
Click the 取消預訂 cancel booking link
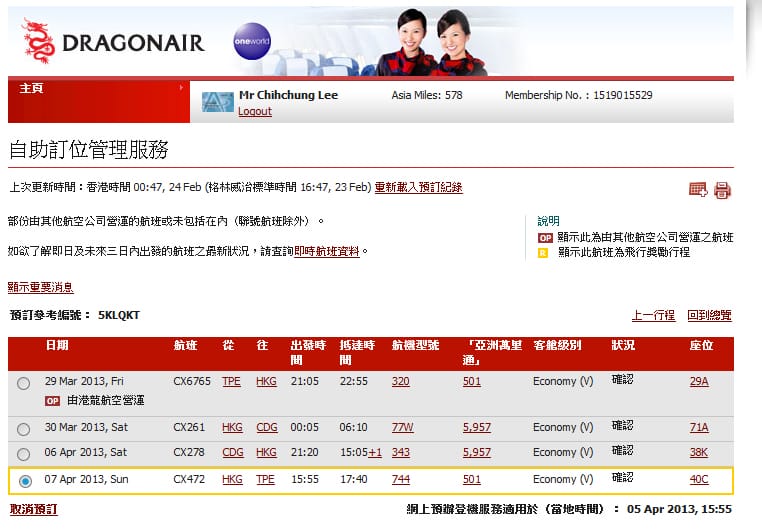(34, 509)
